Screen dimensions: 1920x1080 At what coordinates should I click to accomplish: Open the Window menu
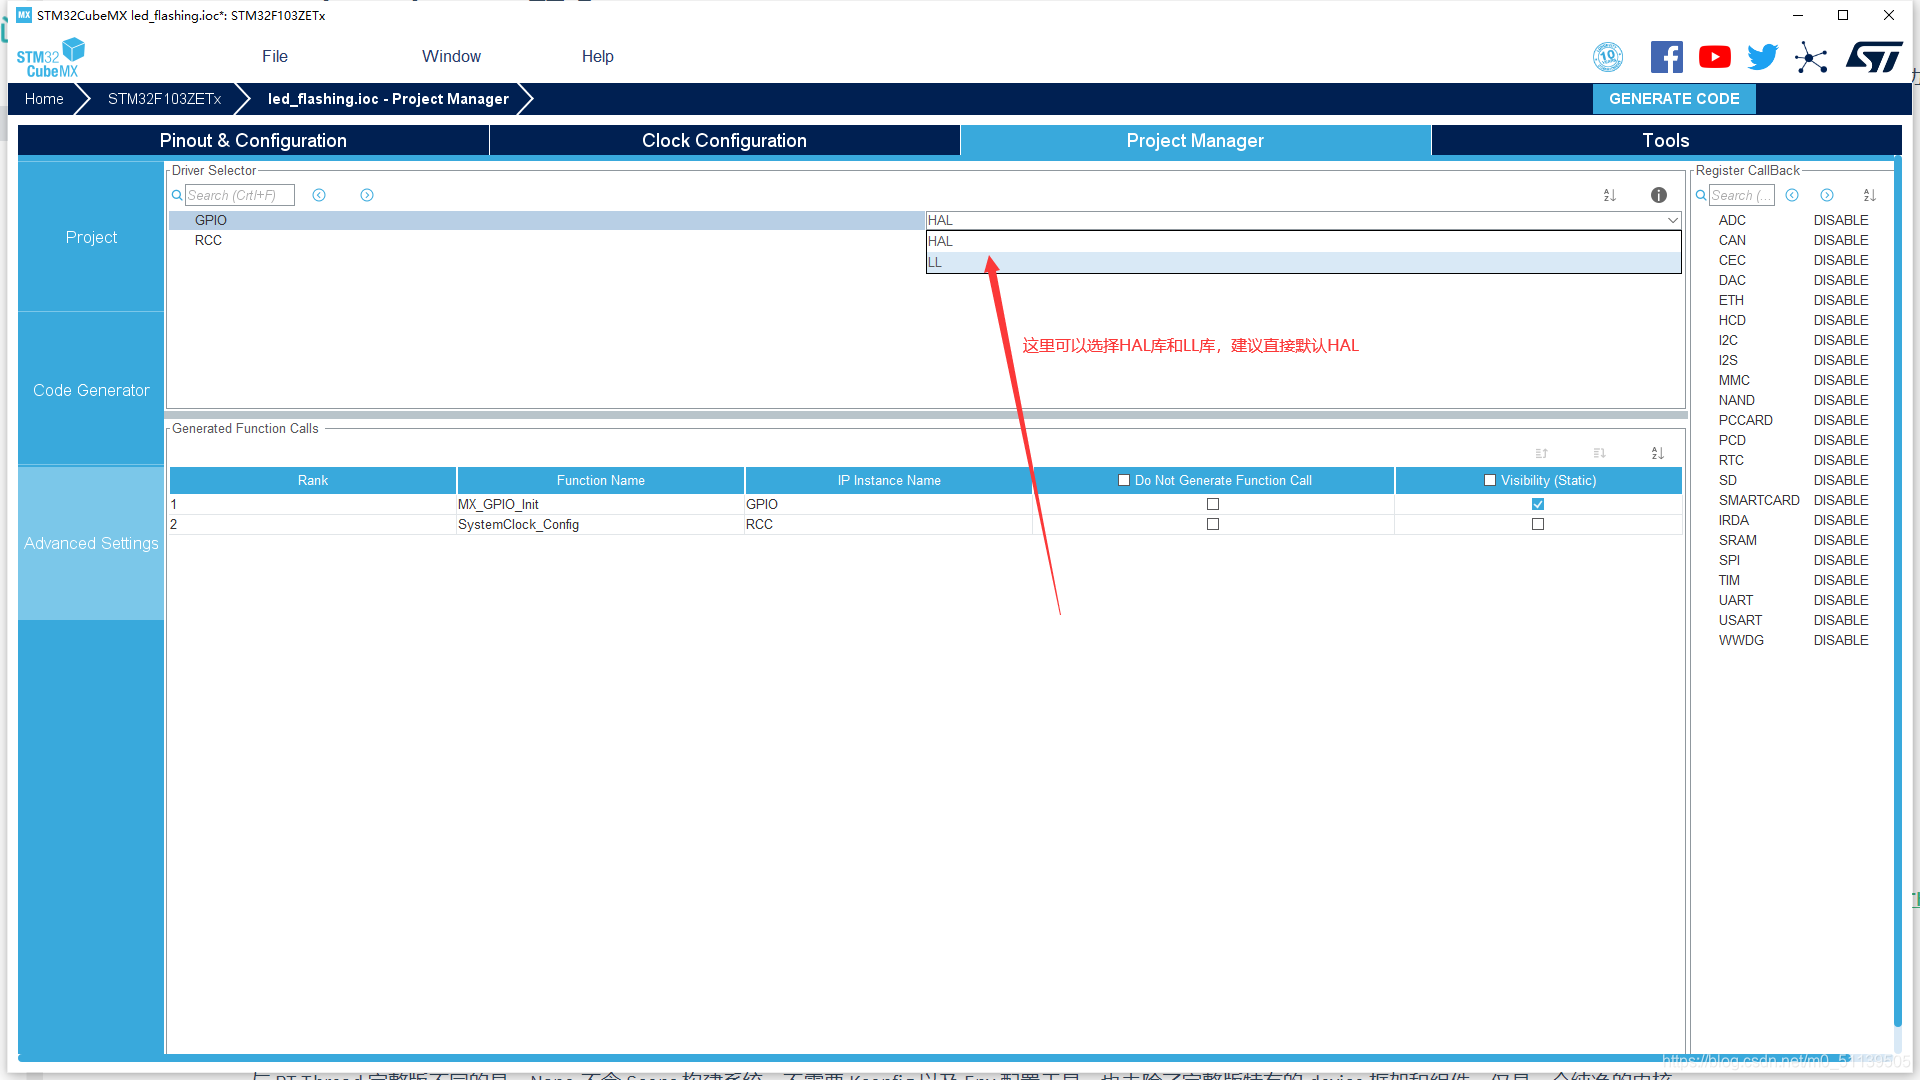451,57
